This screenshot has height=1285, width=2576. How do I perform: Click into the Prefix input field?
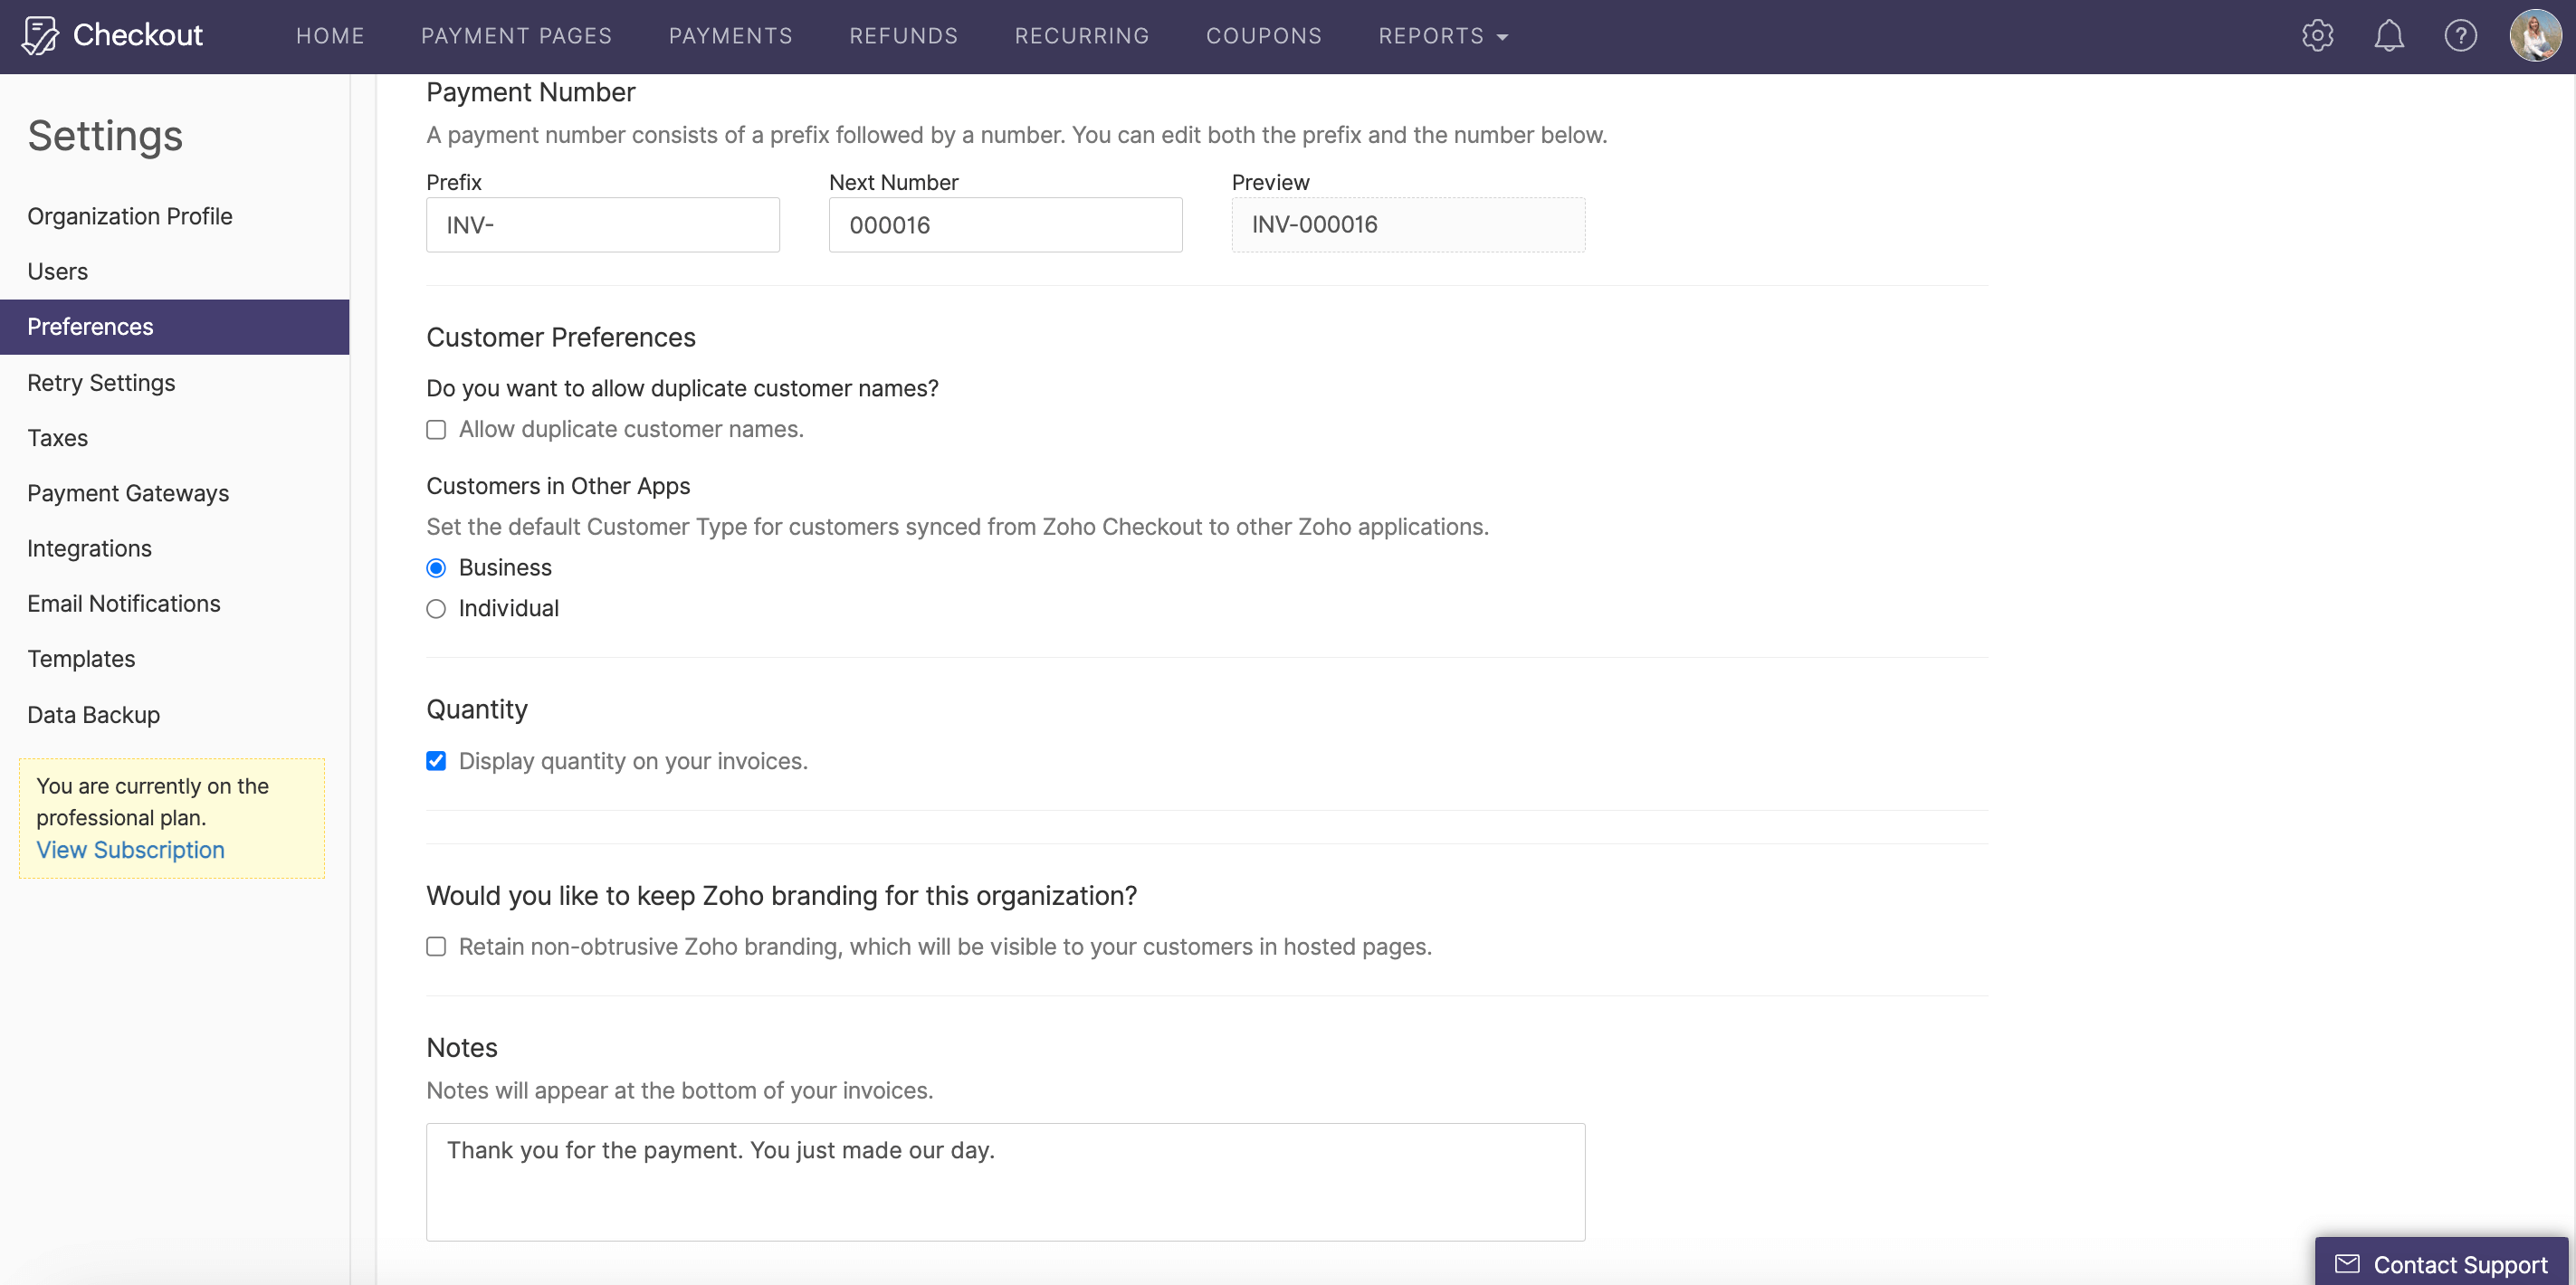601,224
